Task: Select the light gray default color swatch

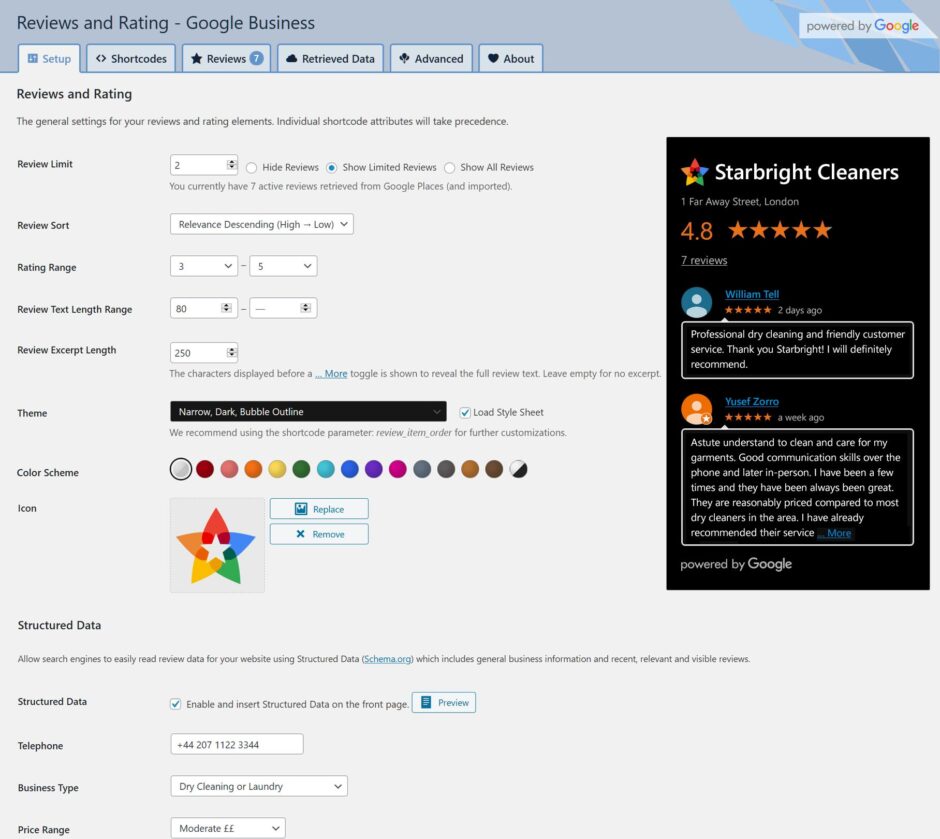Action: (181, 469)
